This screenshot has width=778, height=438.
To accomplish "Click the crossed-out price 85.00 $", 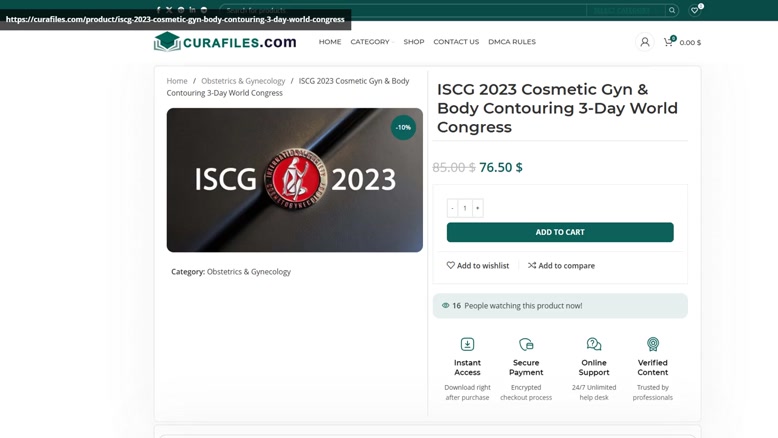I will (x=454, y=167).
